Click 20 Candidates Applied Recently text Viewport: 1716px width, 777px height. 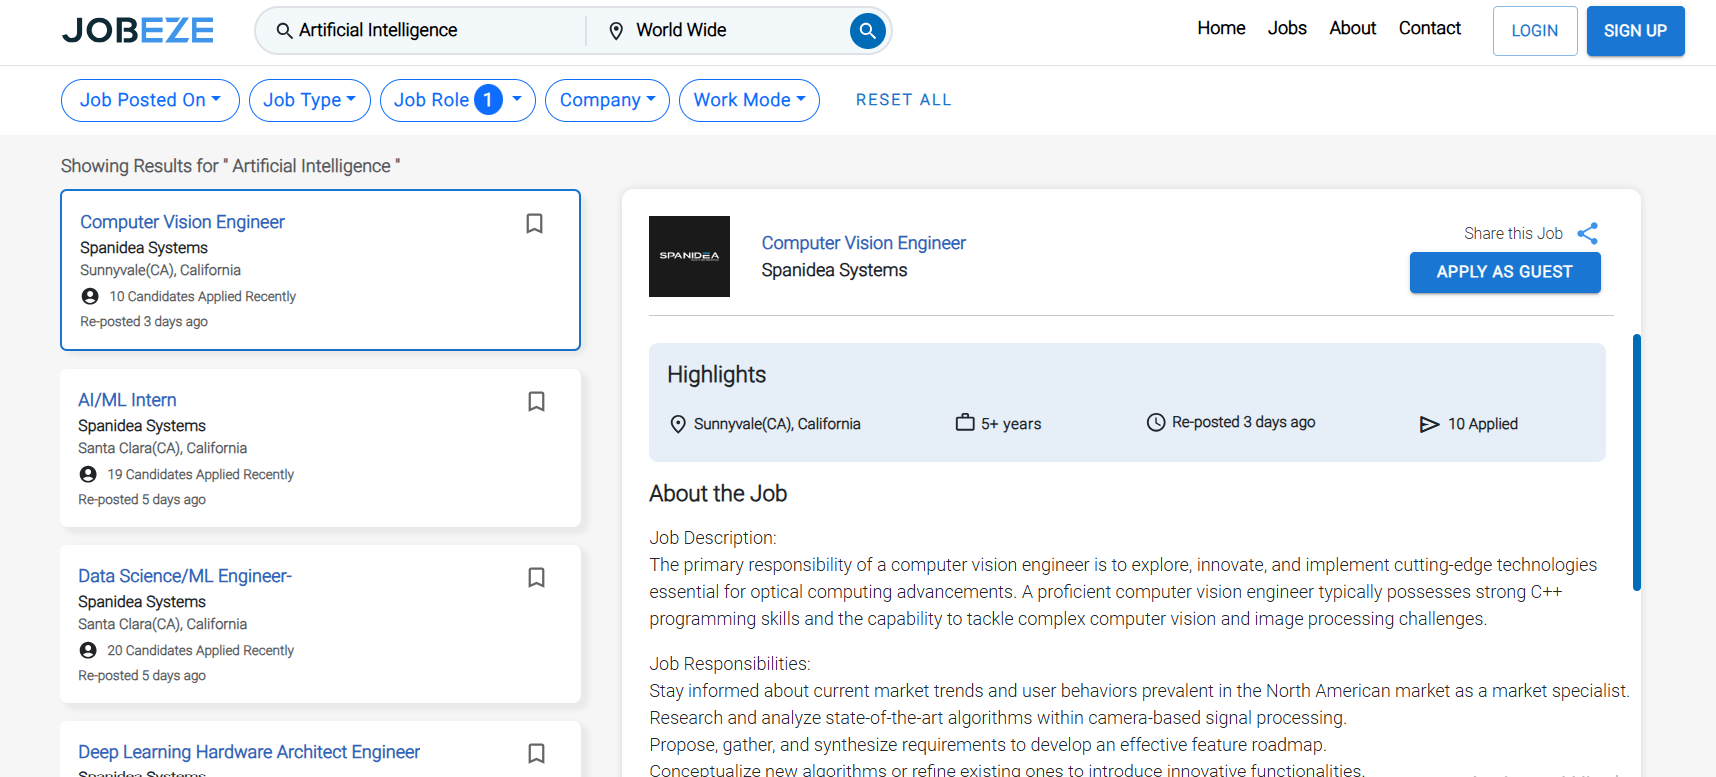[201, 650]
